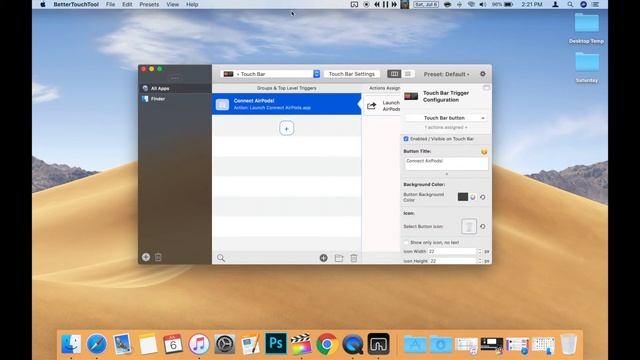This screenshot has height=360, width=640.
Task: Open Photoshop from the Dock
Action: (276, 344)
